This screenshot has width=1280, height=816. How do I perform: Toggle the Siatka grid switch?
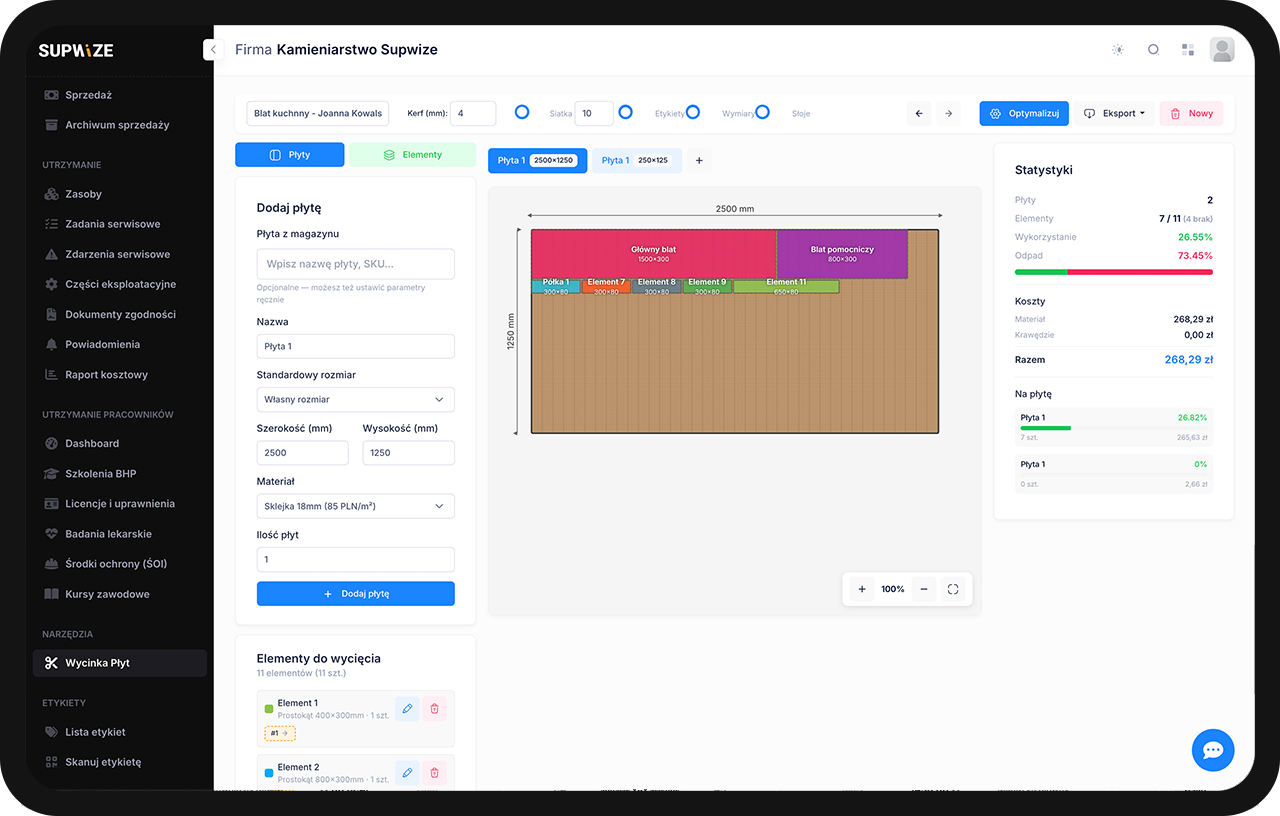click(626, 113)
